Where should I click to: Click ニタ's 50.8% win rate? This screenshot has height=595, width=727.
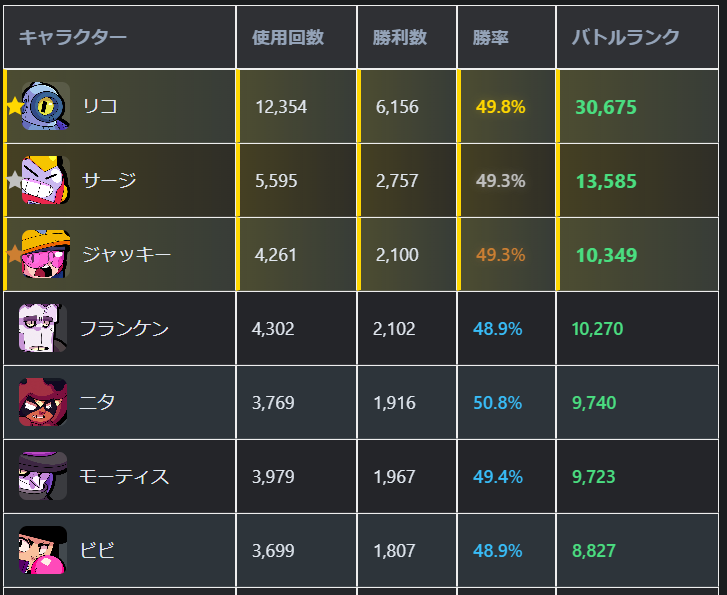click(x=498, y=403)
